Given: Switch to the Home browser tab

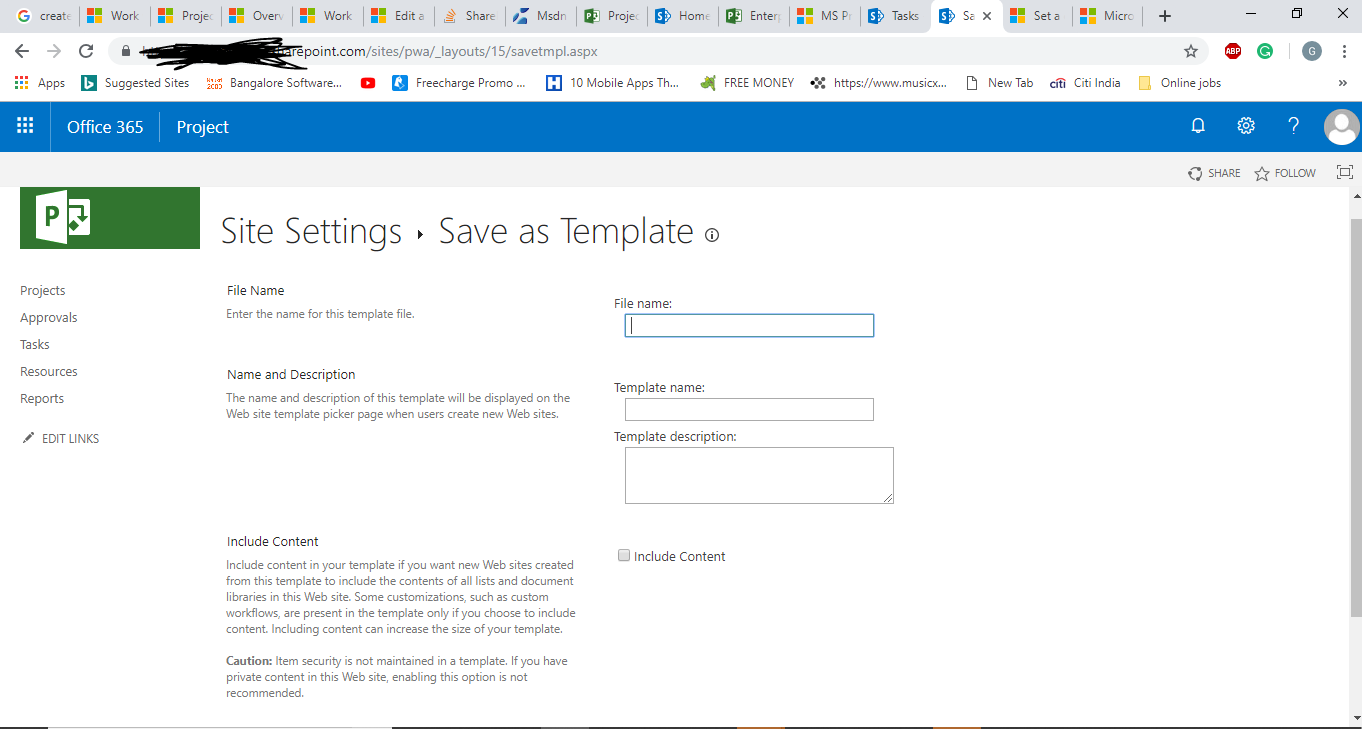Looking at the screenshot, I should coord(682,16).
